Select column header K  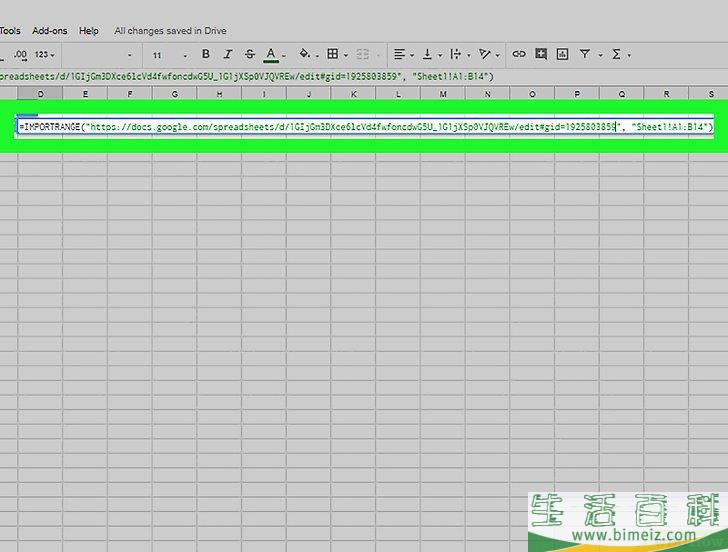coord(353,95)
